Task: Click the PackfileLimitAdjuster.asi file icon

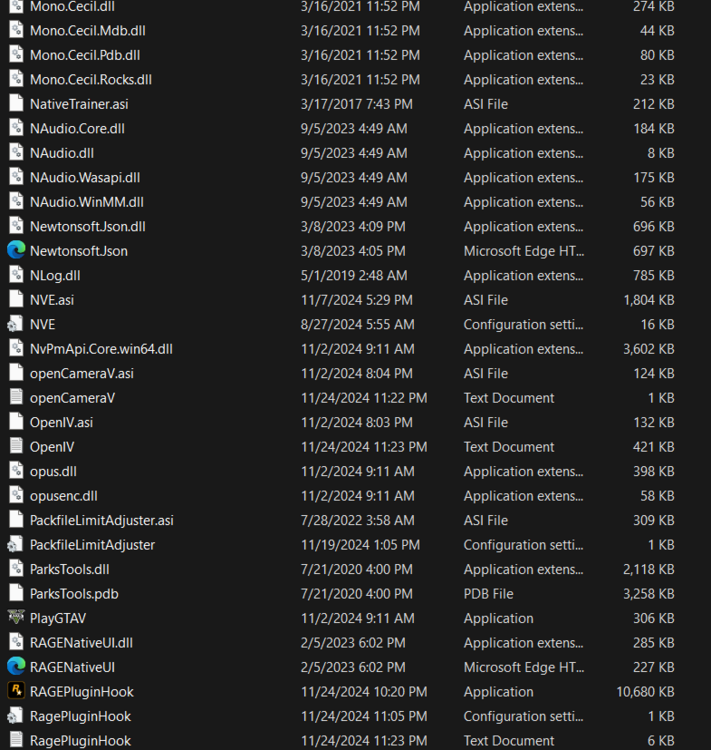Action: [16, 520]
